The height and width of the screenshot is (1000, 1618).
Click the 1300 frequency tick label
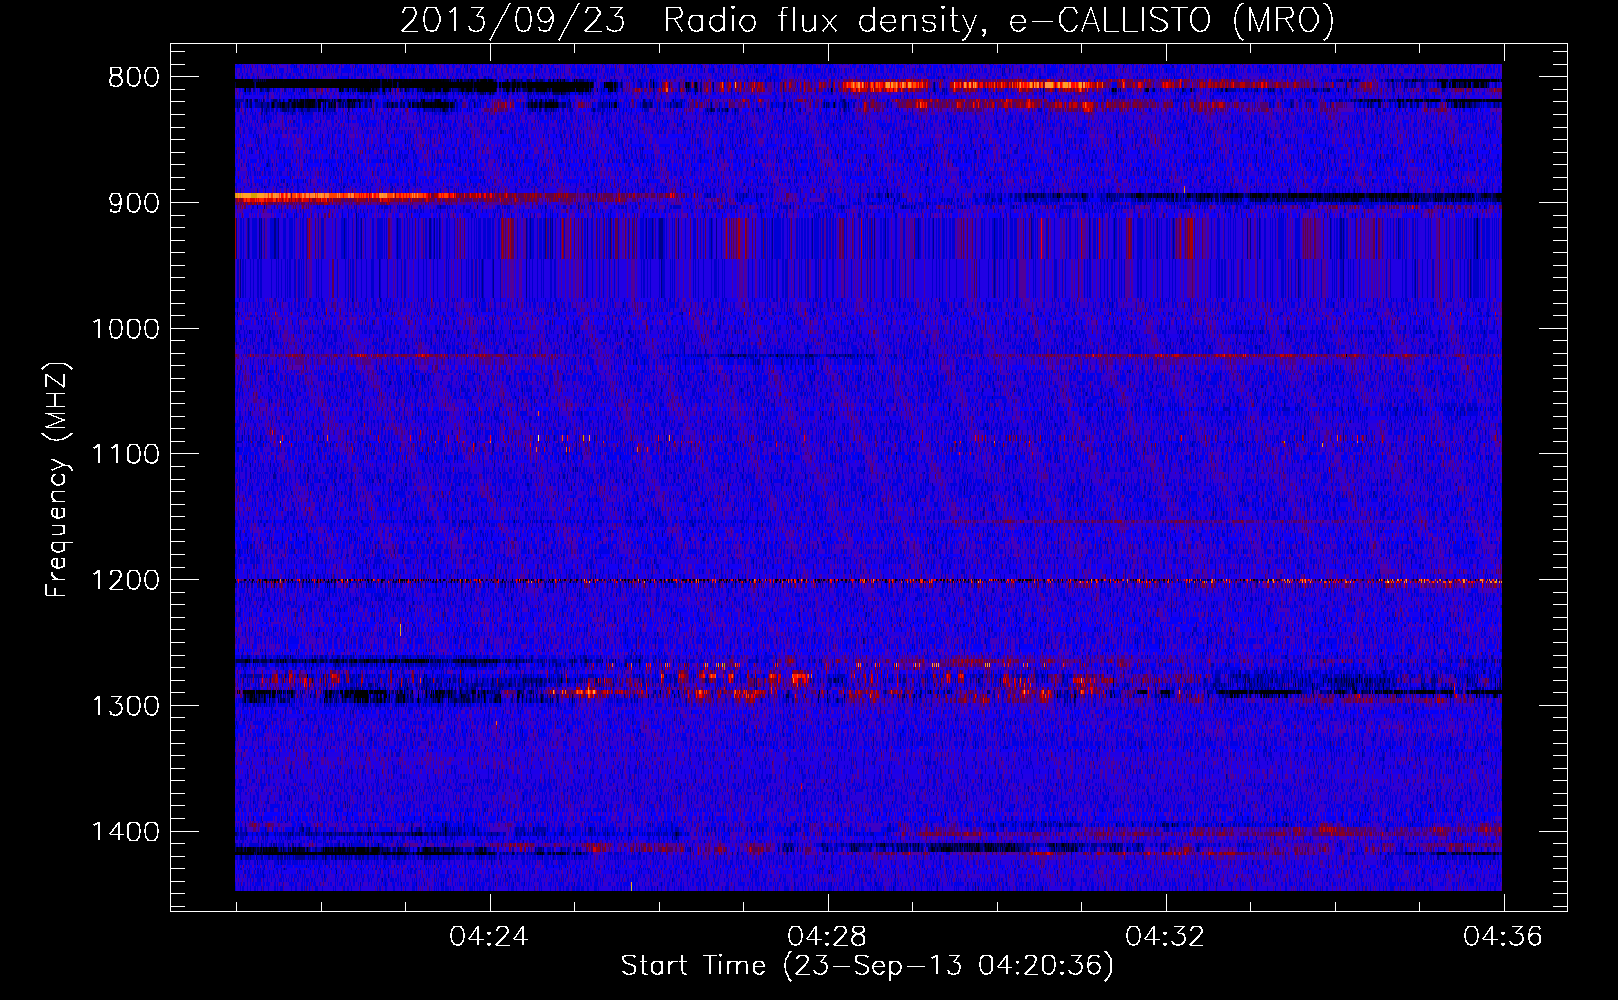(x=125, y=706)
